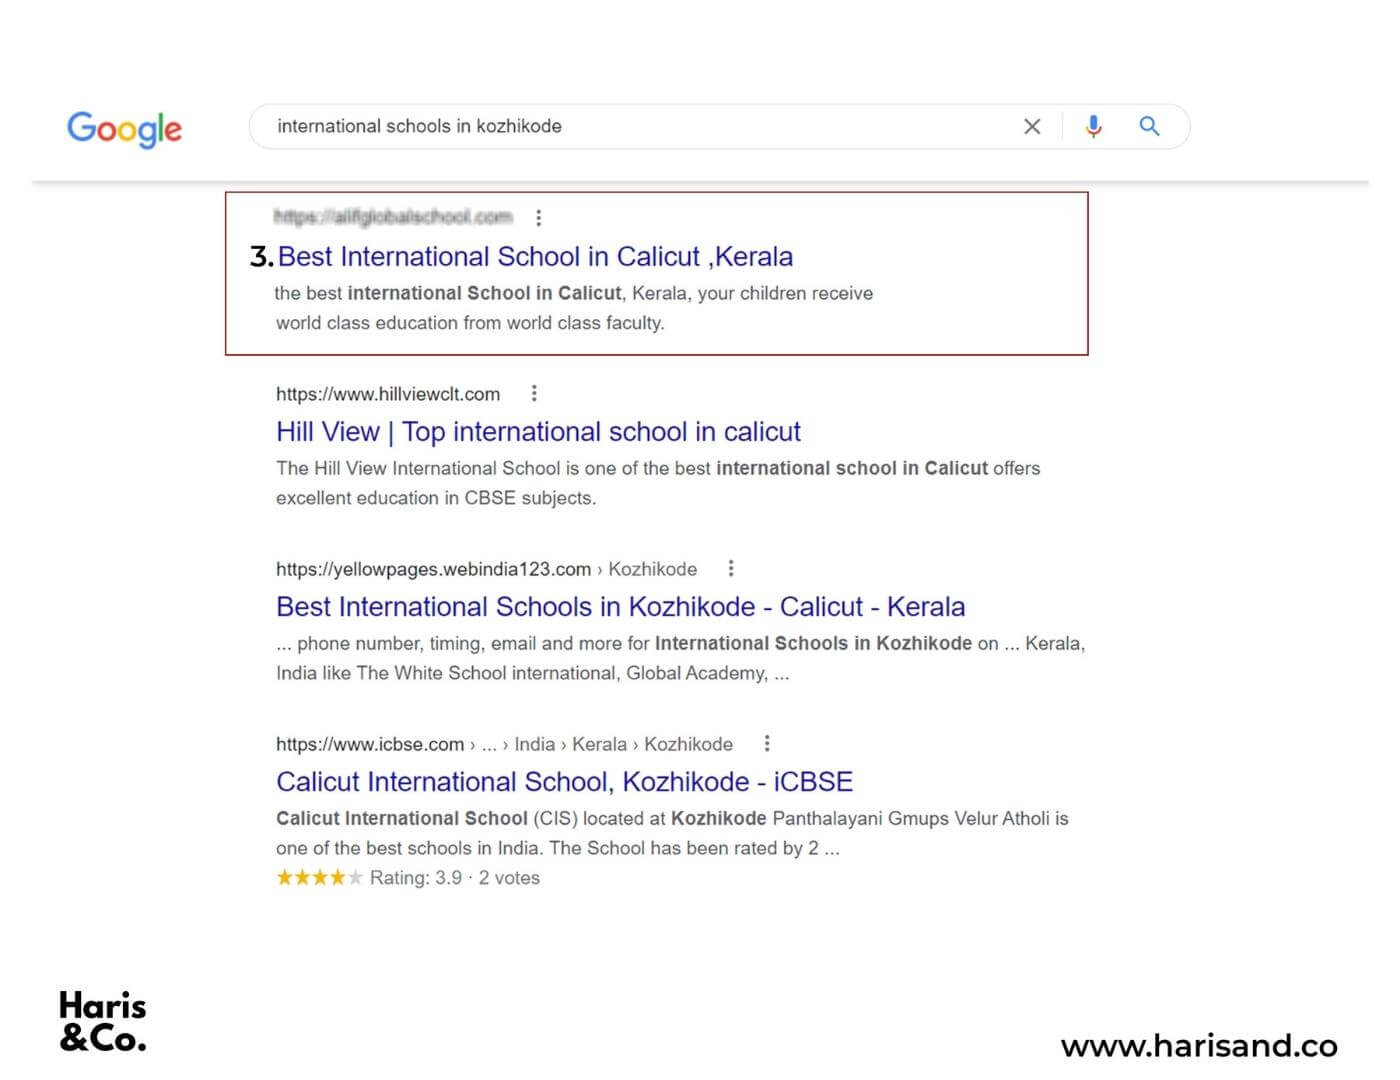Open 'Best International Schools in Kozhikode - Calicut - Kerala'
1400x1080 pixels.
620,607
